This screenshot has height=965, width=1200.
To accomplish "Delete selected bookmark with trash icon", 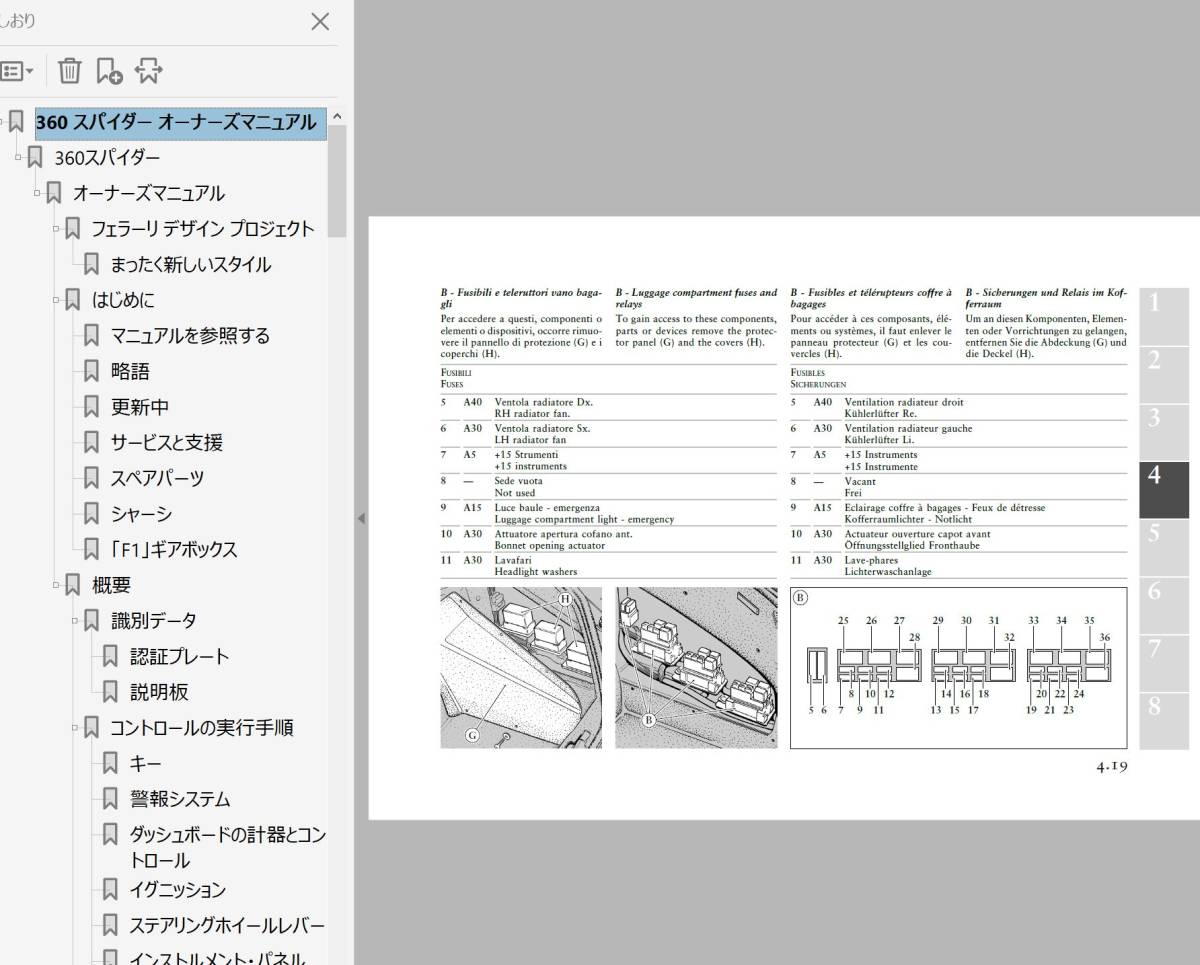I will point(69,70).
